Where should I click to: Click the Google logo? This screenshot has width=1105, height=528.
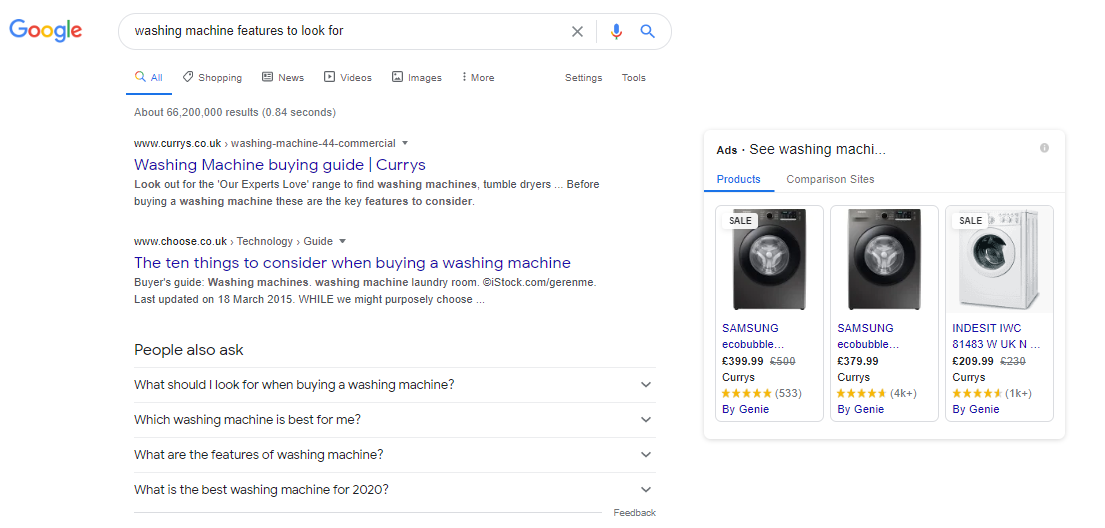(46, 30)
